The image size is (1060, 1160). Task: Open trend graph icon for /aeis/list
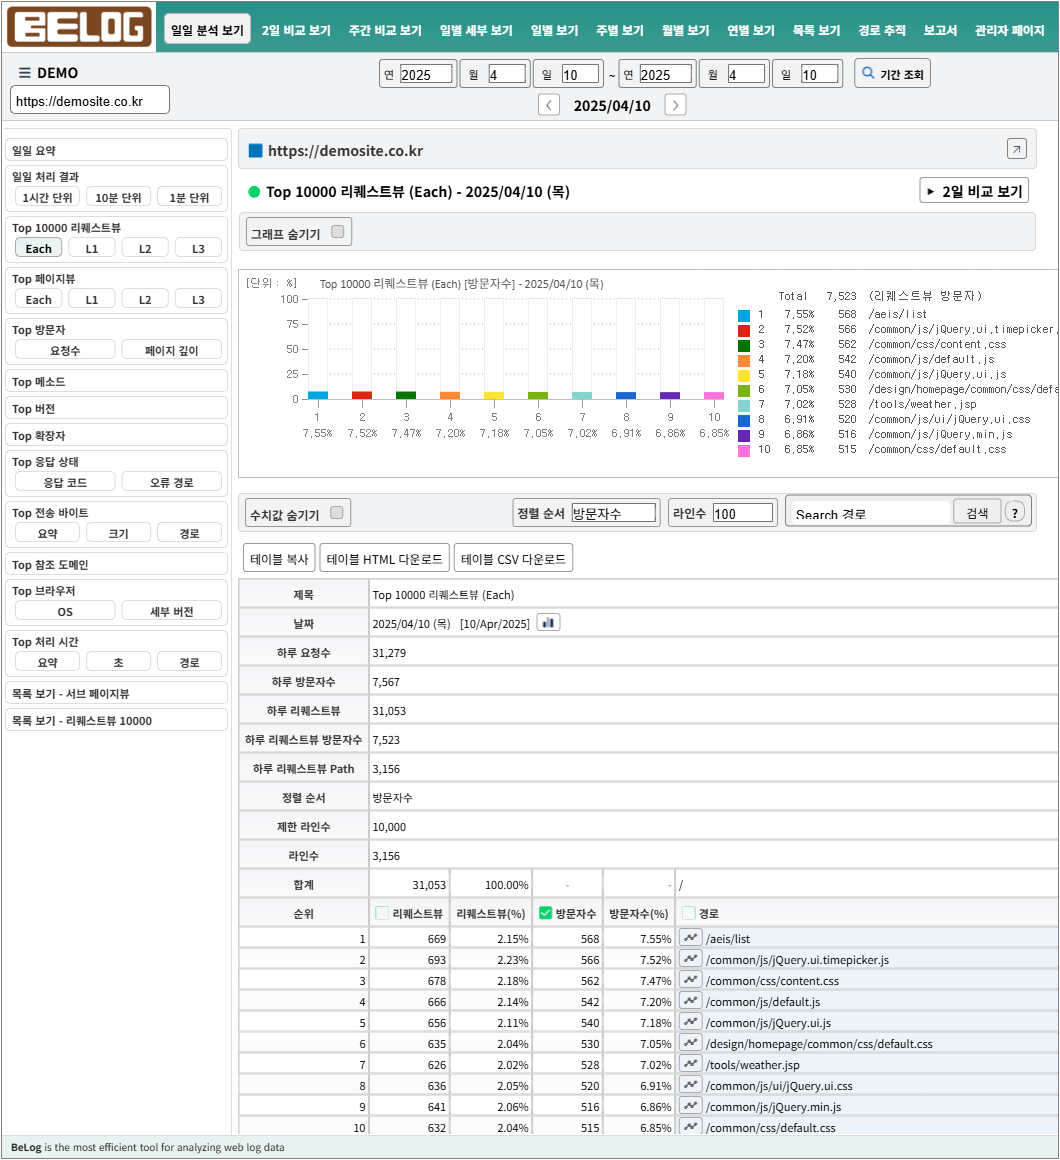(x=690, y=938)
